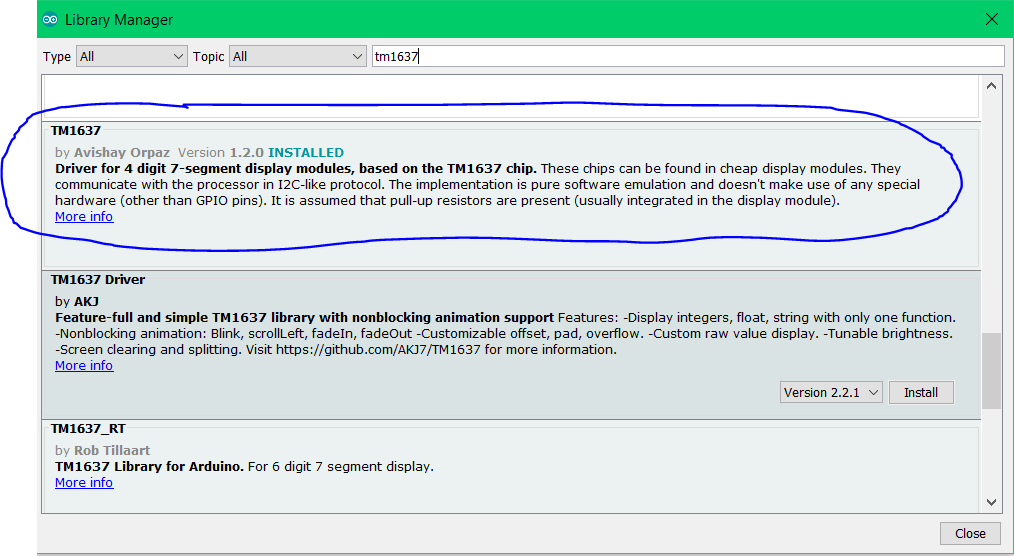
Task: Click the scrollbar down arrow
Action: tap(991, 502)
